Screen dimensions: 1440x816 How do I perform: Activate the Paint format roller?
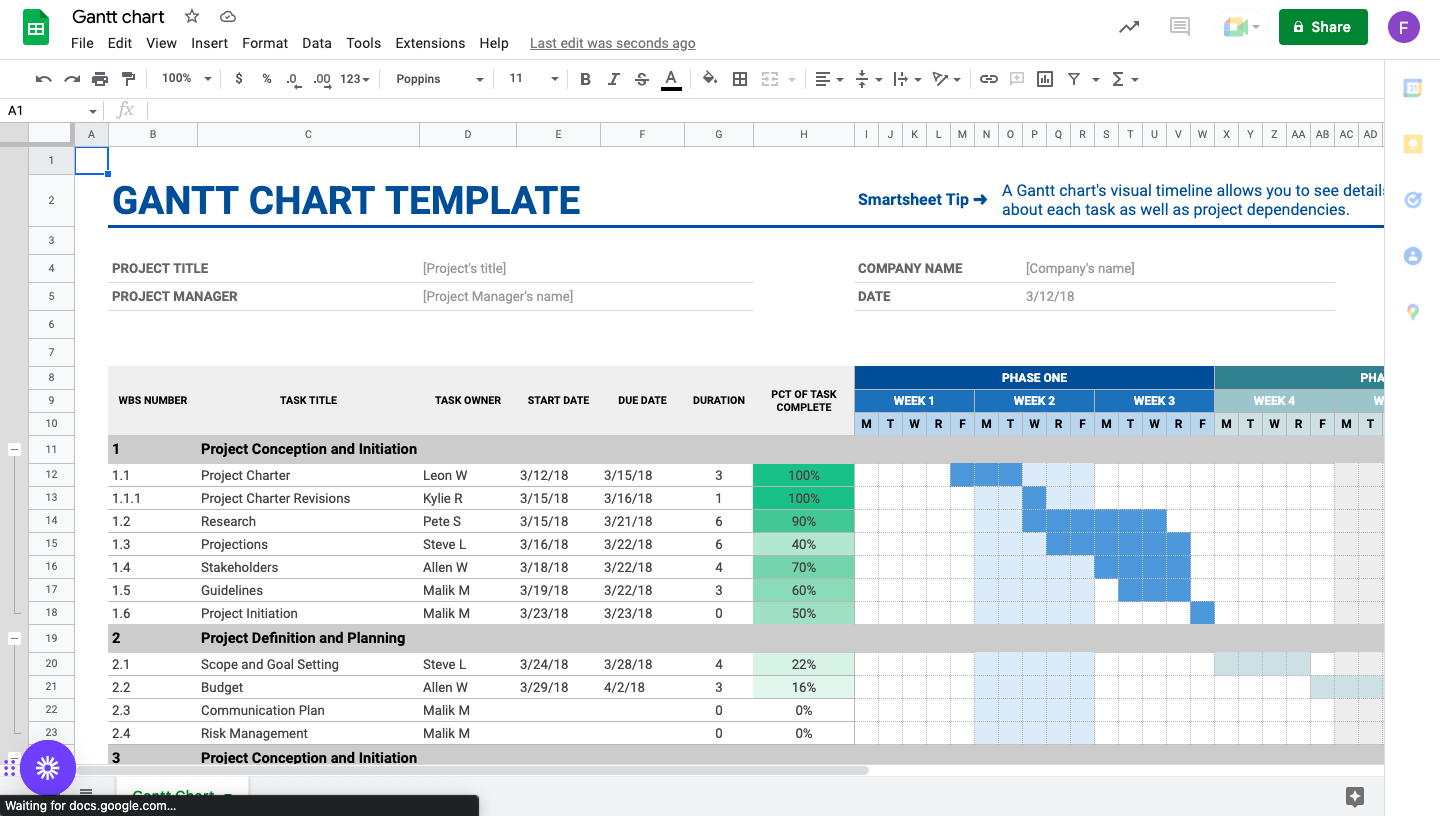tap(128, 79)
